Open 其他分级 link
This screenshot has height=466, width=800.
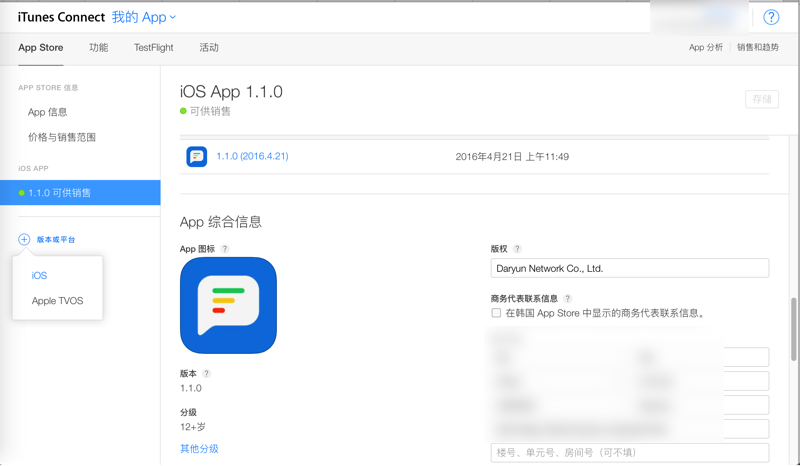199,449
